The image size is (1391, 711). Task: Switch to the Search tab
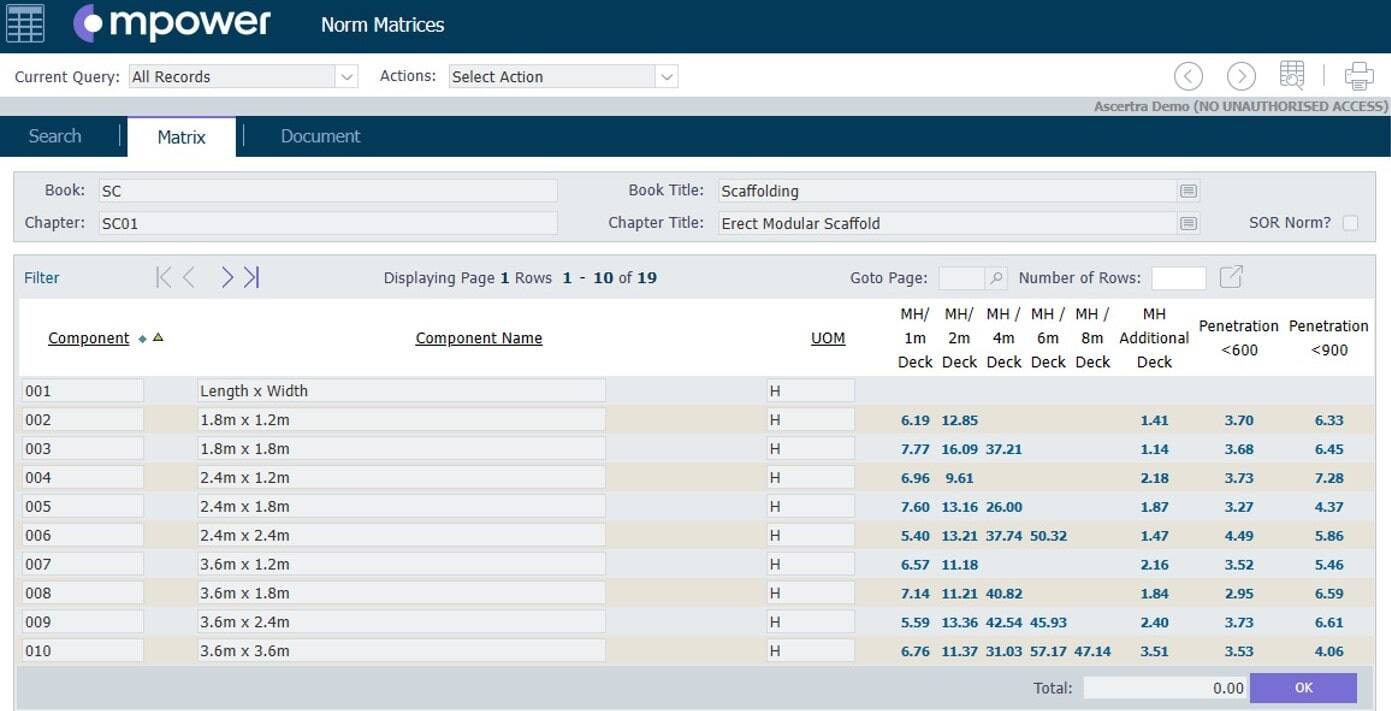pyautogui.click(x=54, y=135)
